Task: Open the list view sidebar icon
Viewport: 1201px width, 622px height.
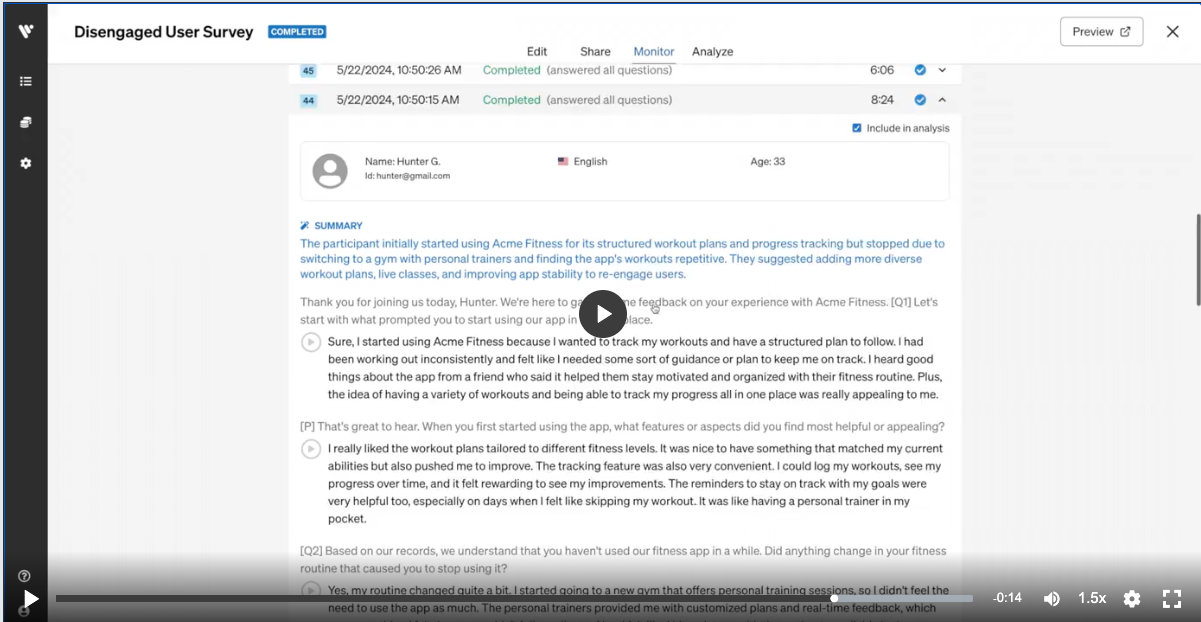Action: tap(26, 81)
